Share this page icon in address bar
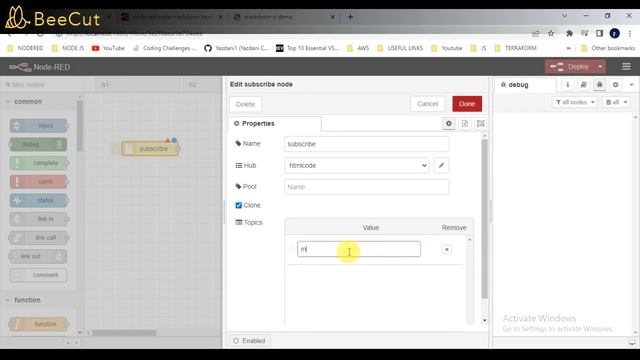 tap(536, 33)
